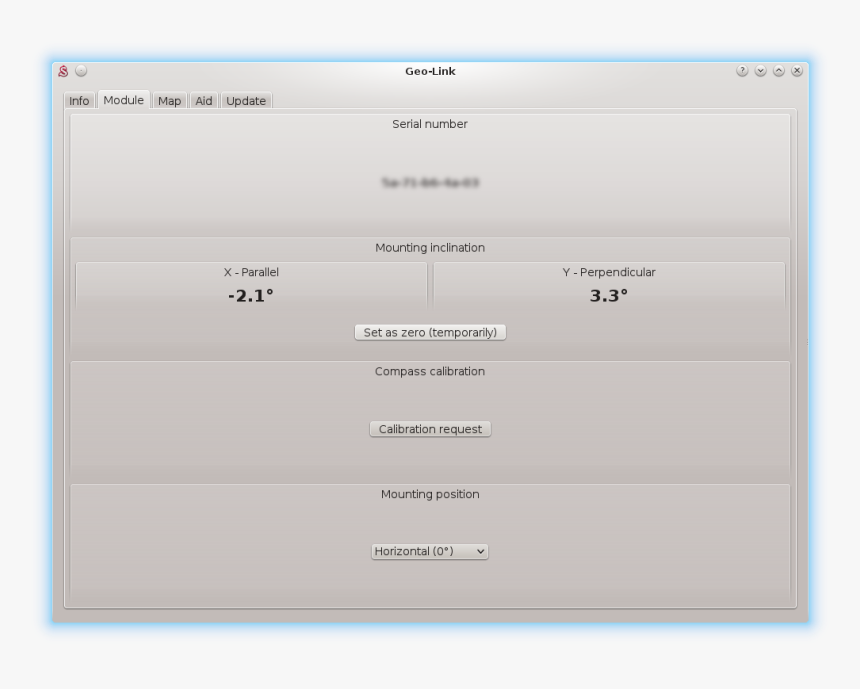Click the Y - Perpendicular value 3.3°
The image size is (860, 689).
tap(609, 296)
